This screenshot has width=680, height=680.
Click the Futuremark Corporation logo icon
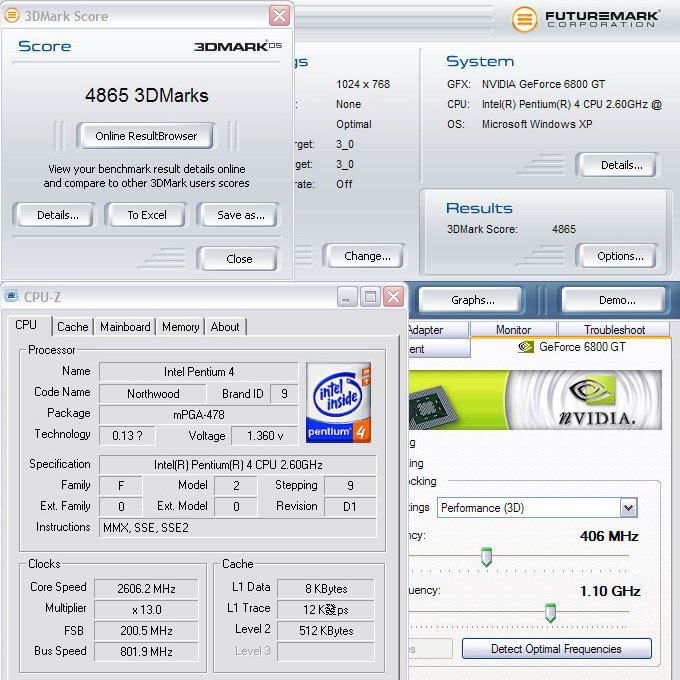tap(524, 19)
